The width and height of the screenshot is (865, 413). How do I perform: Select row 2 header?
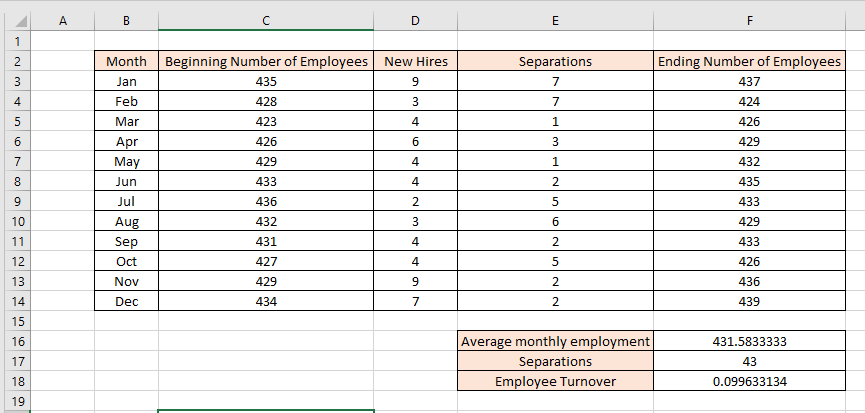(x=18, y=61)
